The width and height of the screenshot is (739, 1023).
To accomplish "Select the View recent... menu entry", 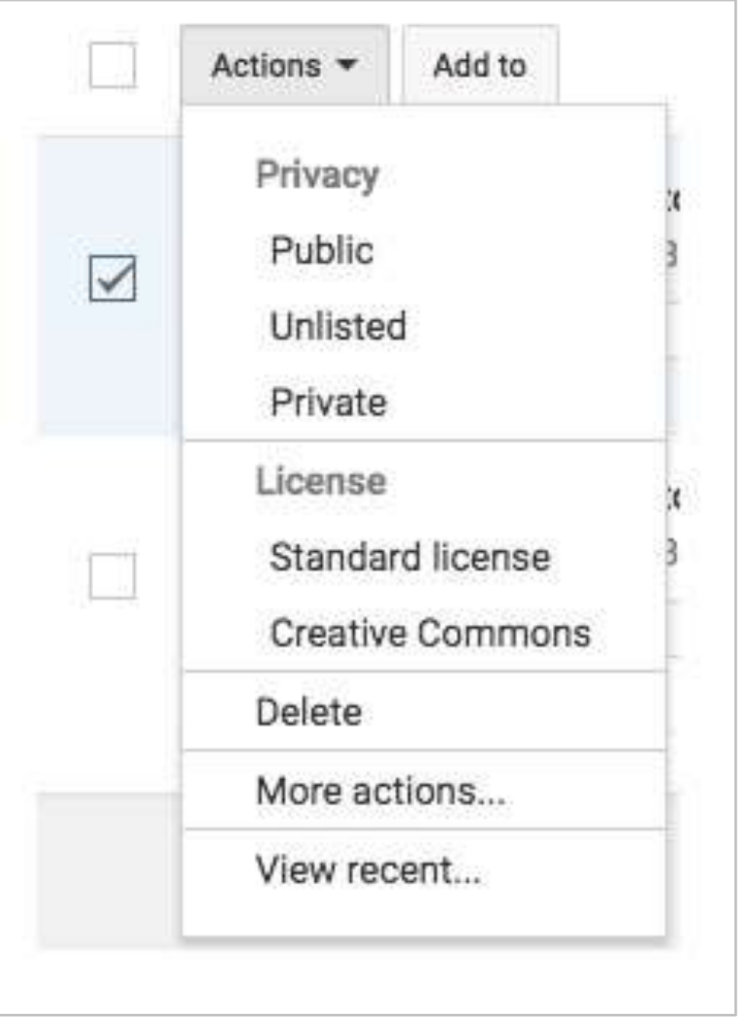I will [368, 870].
